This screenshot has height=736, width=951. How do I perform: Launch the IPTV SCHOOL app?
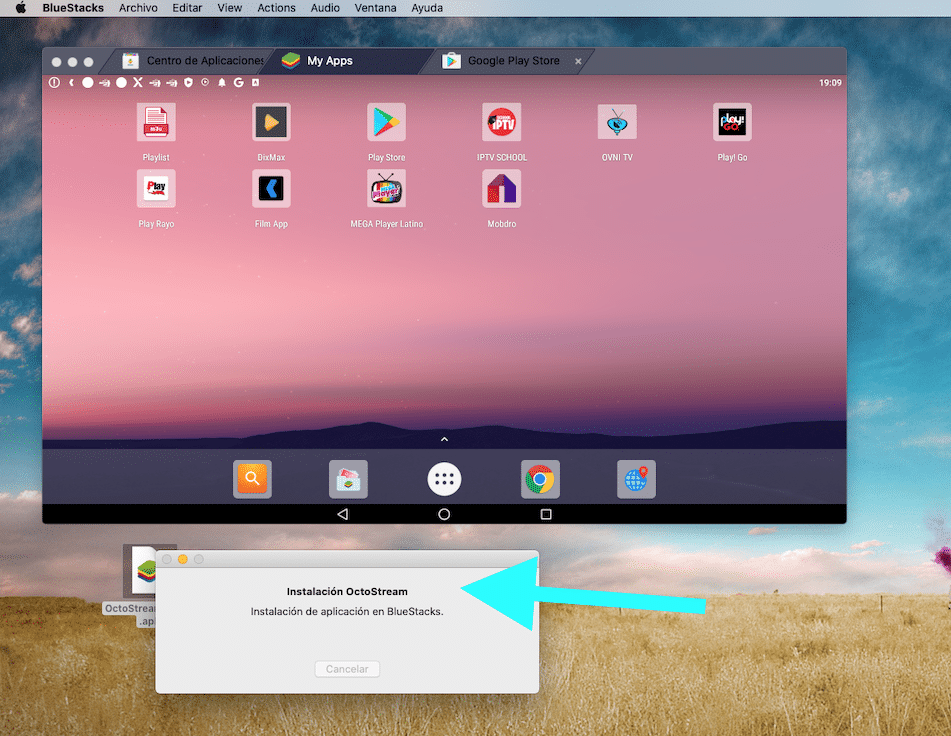(501, 121)
